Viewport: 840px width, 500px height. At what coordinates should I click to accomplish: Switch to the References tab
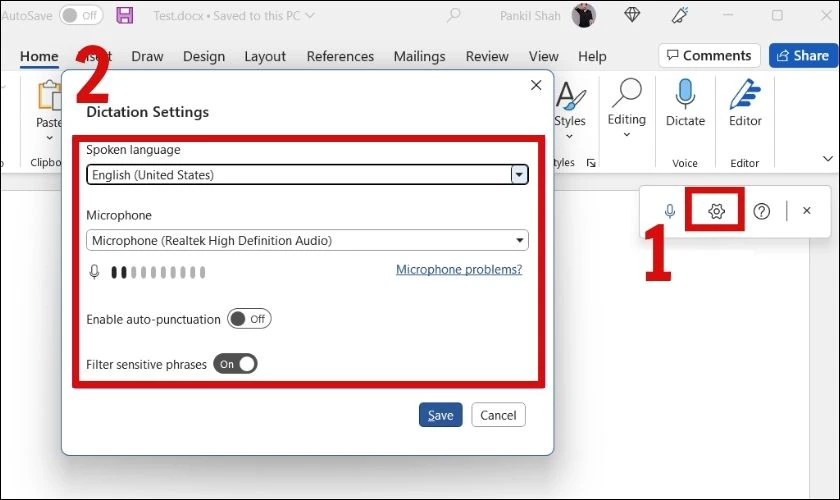340,56
